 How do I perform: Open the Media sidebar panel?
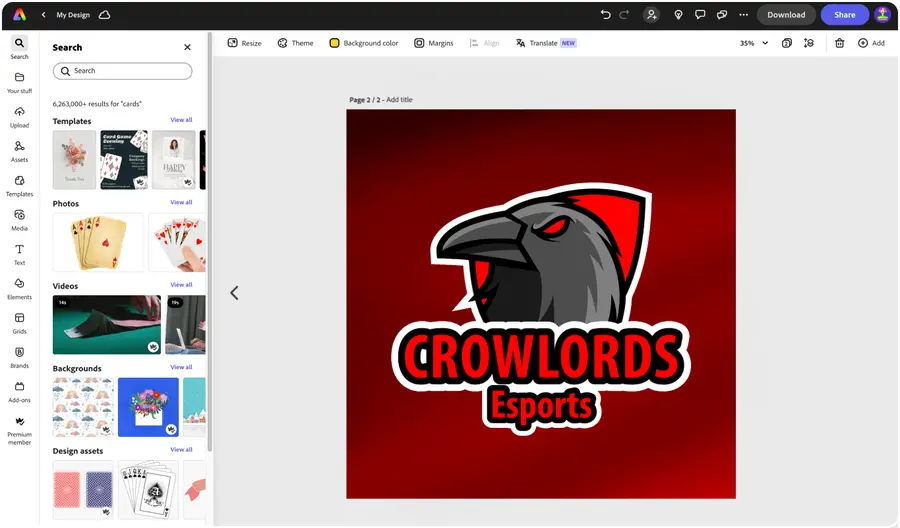[20, 220]
